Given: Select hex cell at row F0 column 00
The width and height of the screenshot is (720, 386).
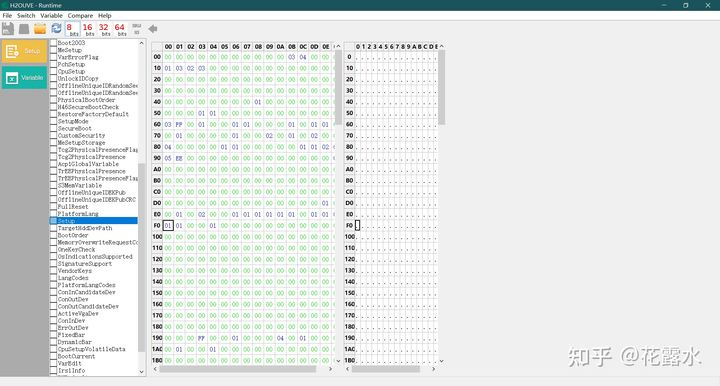Looking at the screenshot, I should pyautogui.click(x=168, y=225).
